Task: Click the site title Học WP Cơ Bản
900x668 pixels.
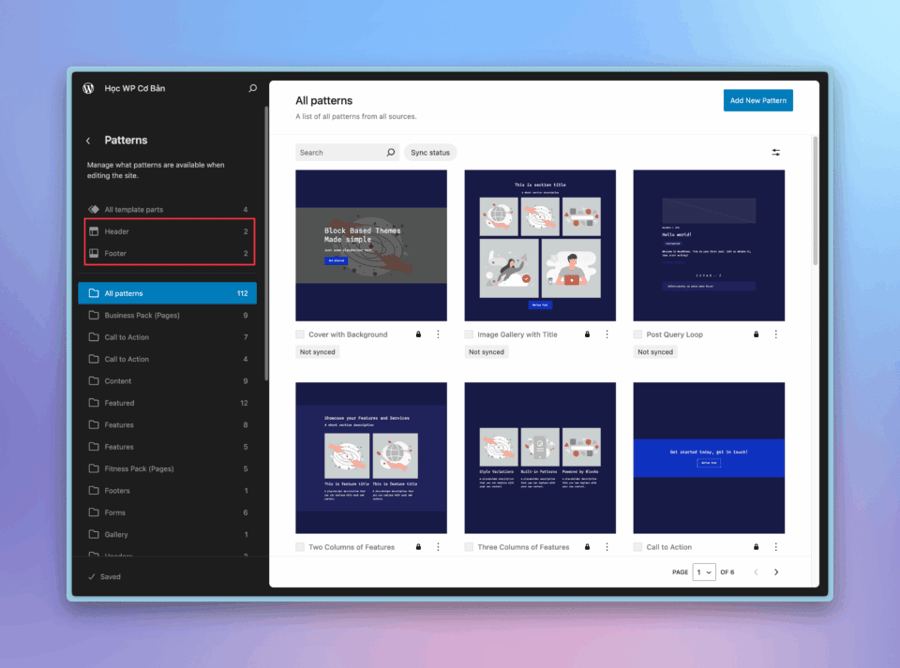Action: pyautogui.click(x=135, y=88)
